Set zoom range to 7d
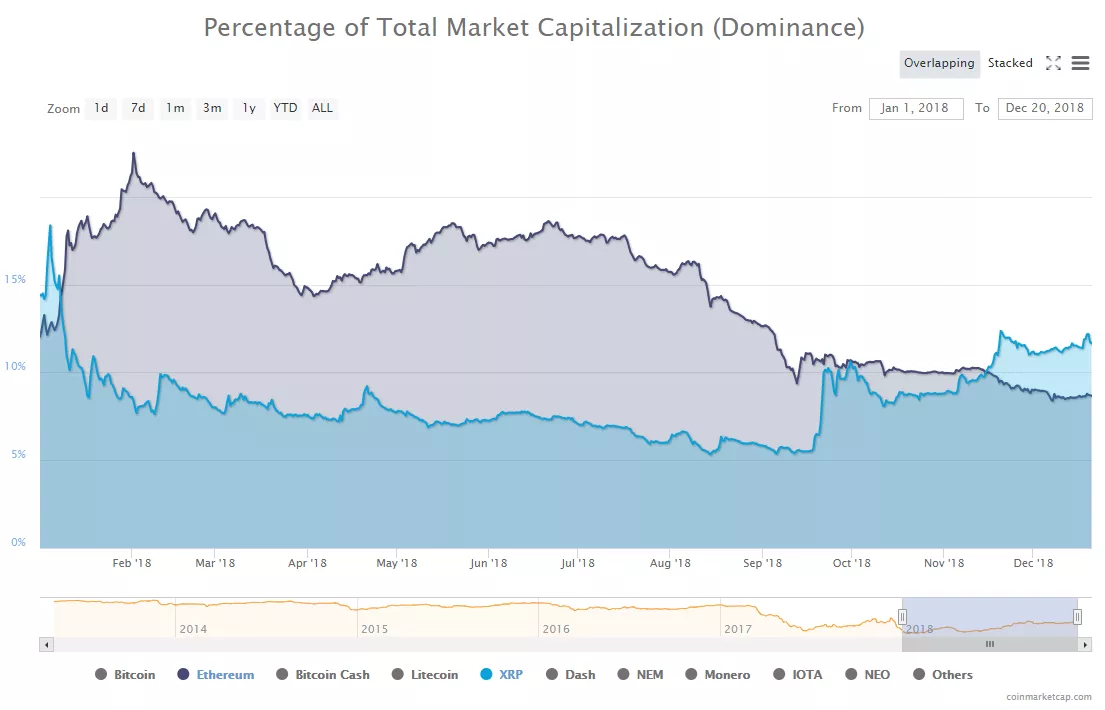1105x710 pixels. click(138, 108)
